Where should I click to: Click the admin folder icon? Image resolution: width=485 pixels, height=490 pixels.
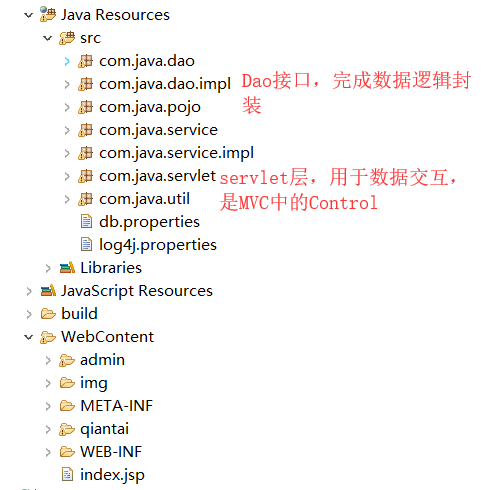tap(67, 360)
